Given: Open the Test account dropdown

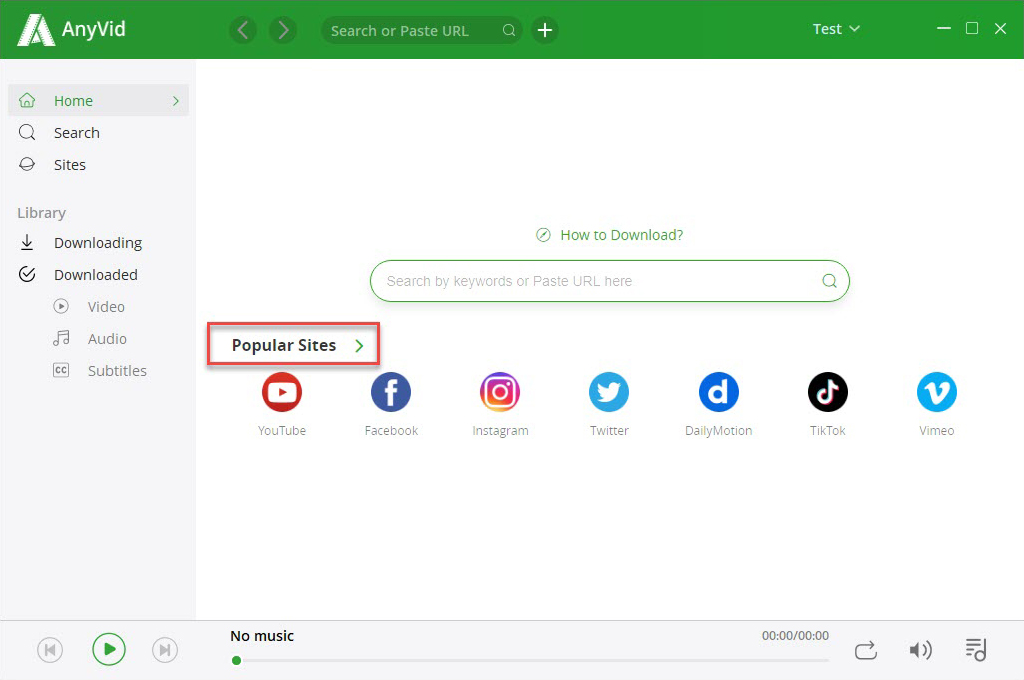Looking at the screenshot, I should click(x=836, y=29).
